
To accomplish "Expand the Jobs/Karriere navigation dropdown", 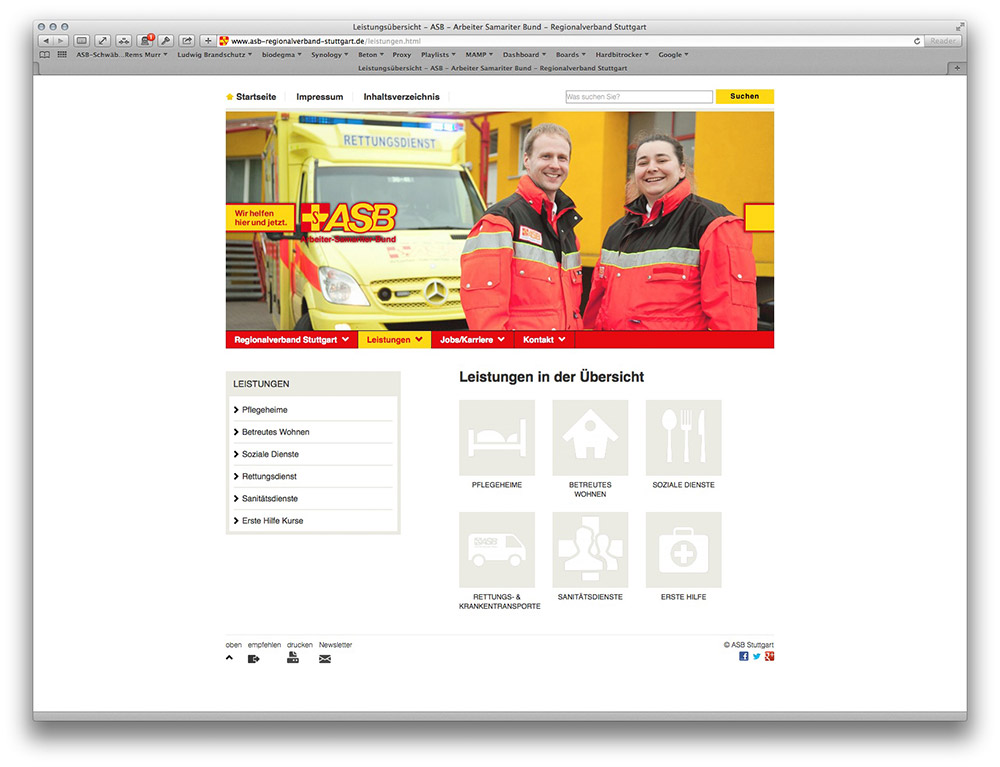I will tap(473, 340).
